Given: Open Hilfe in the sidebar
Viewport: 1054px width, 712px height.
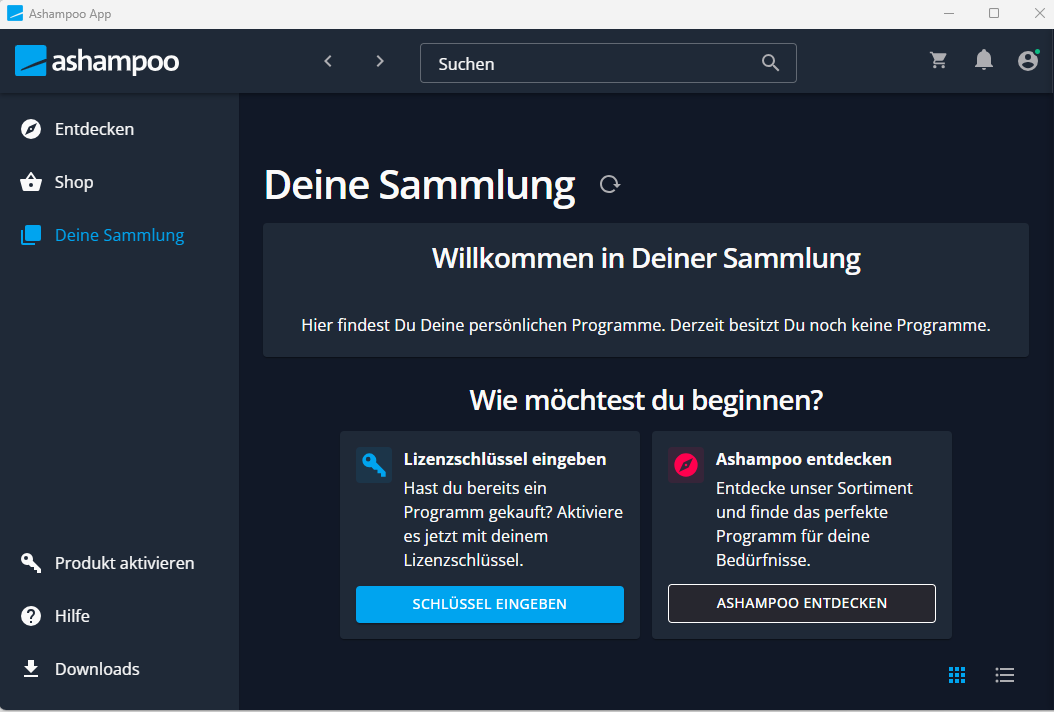Looking at the screenshot, I should [x=119, y=616].
